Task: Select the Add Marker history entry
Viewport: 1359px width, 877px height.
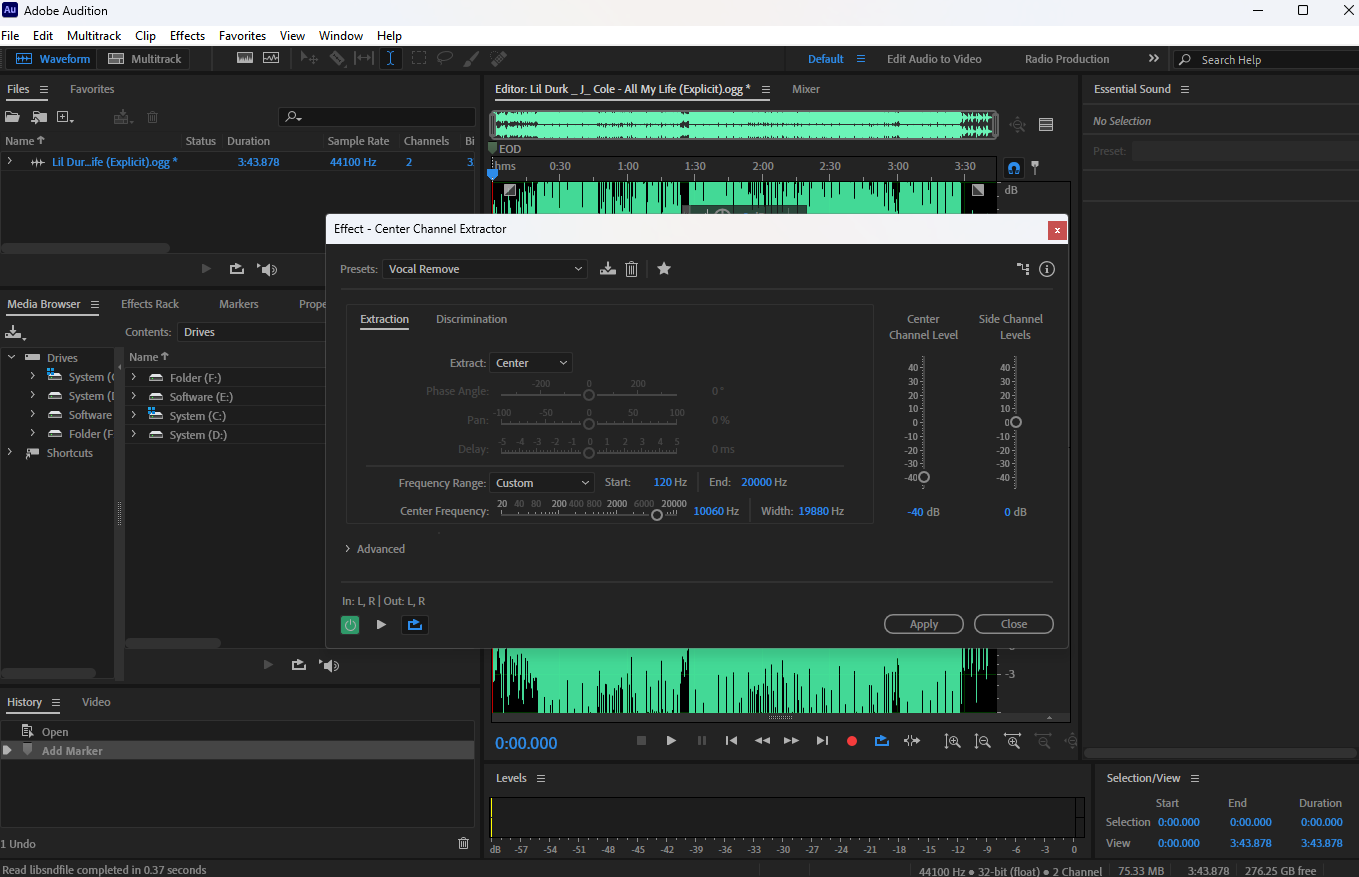Action: pos(237,750)
